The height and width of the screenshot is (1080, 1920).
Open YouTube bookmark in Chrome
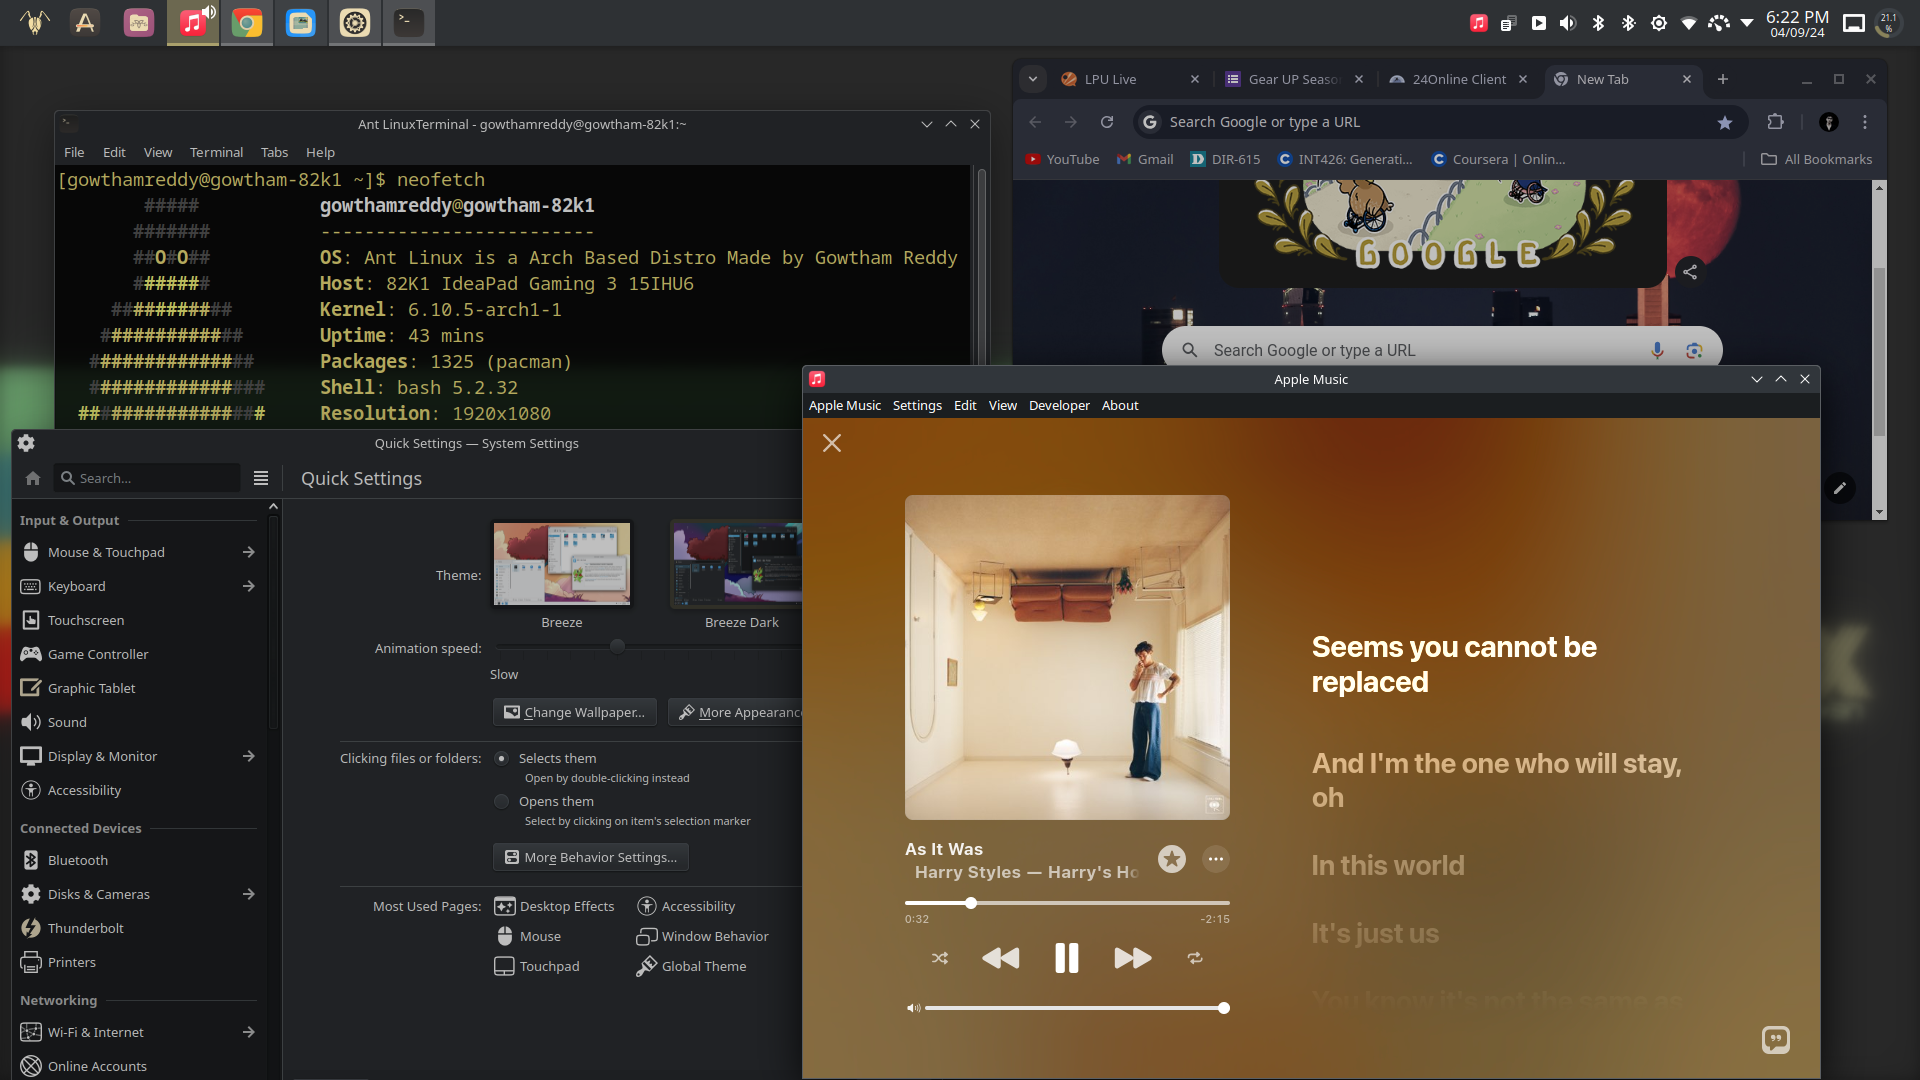click(1062, 159)
